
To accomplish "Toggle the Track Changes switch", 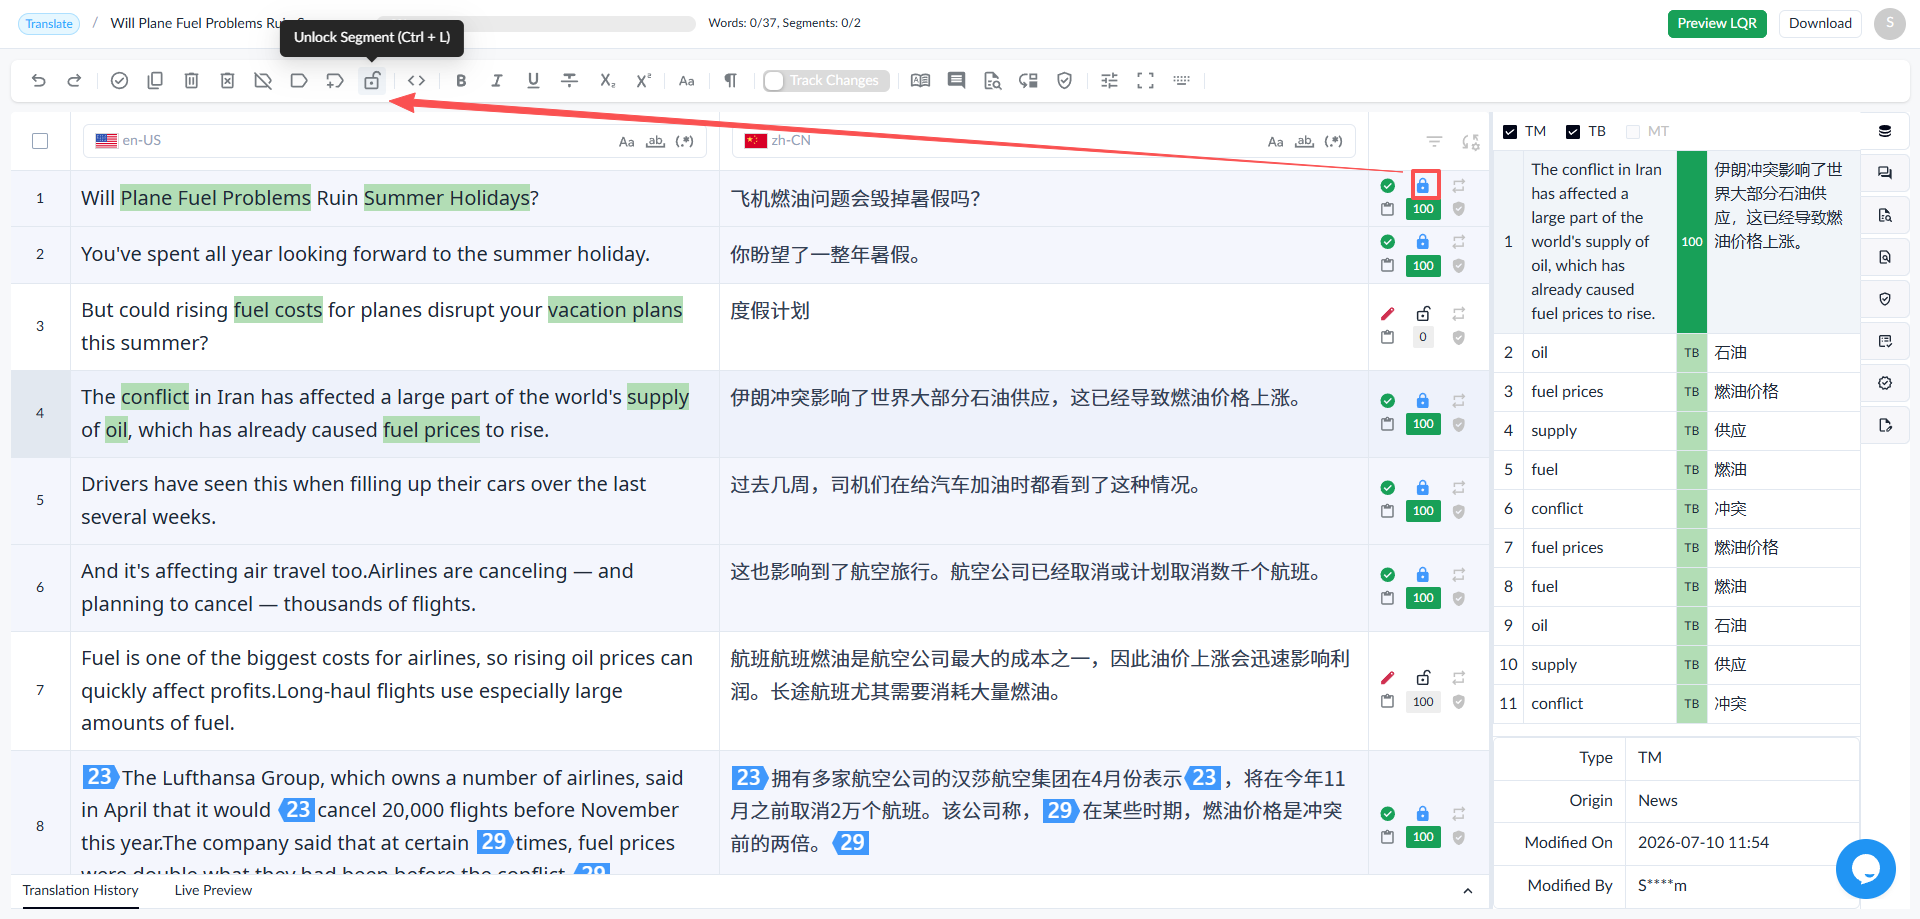I will point(826,81).
